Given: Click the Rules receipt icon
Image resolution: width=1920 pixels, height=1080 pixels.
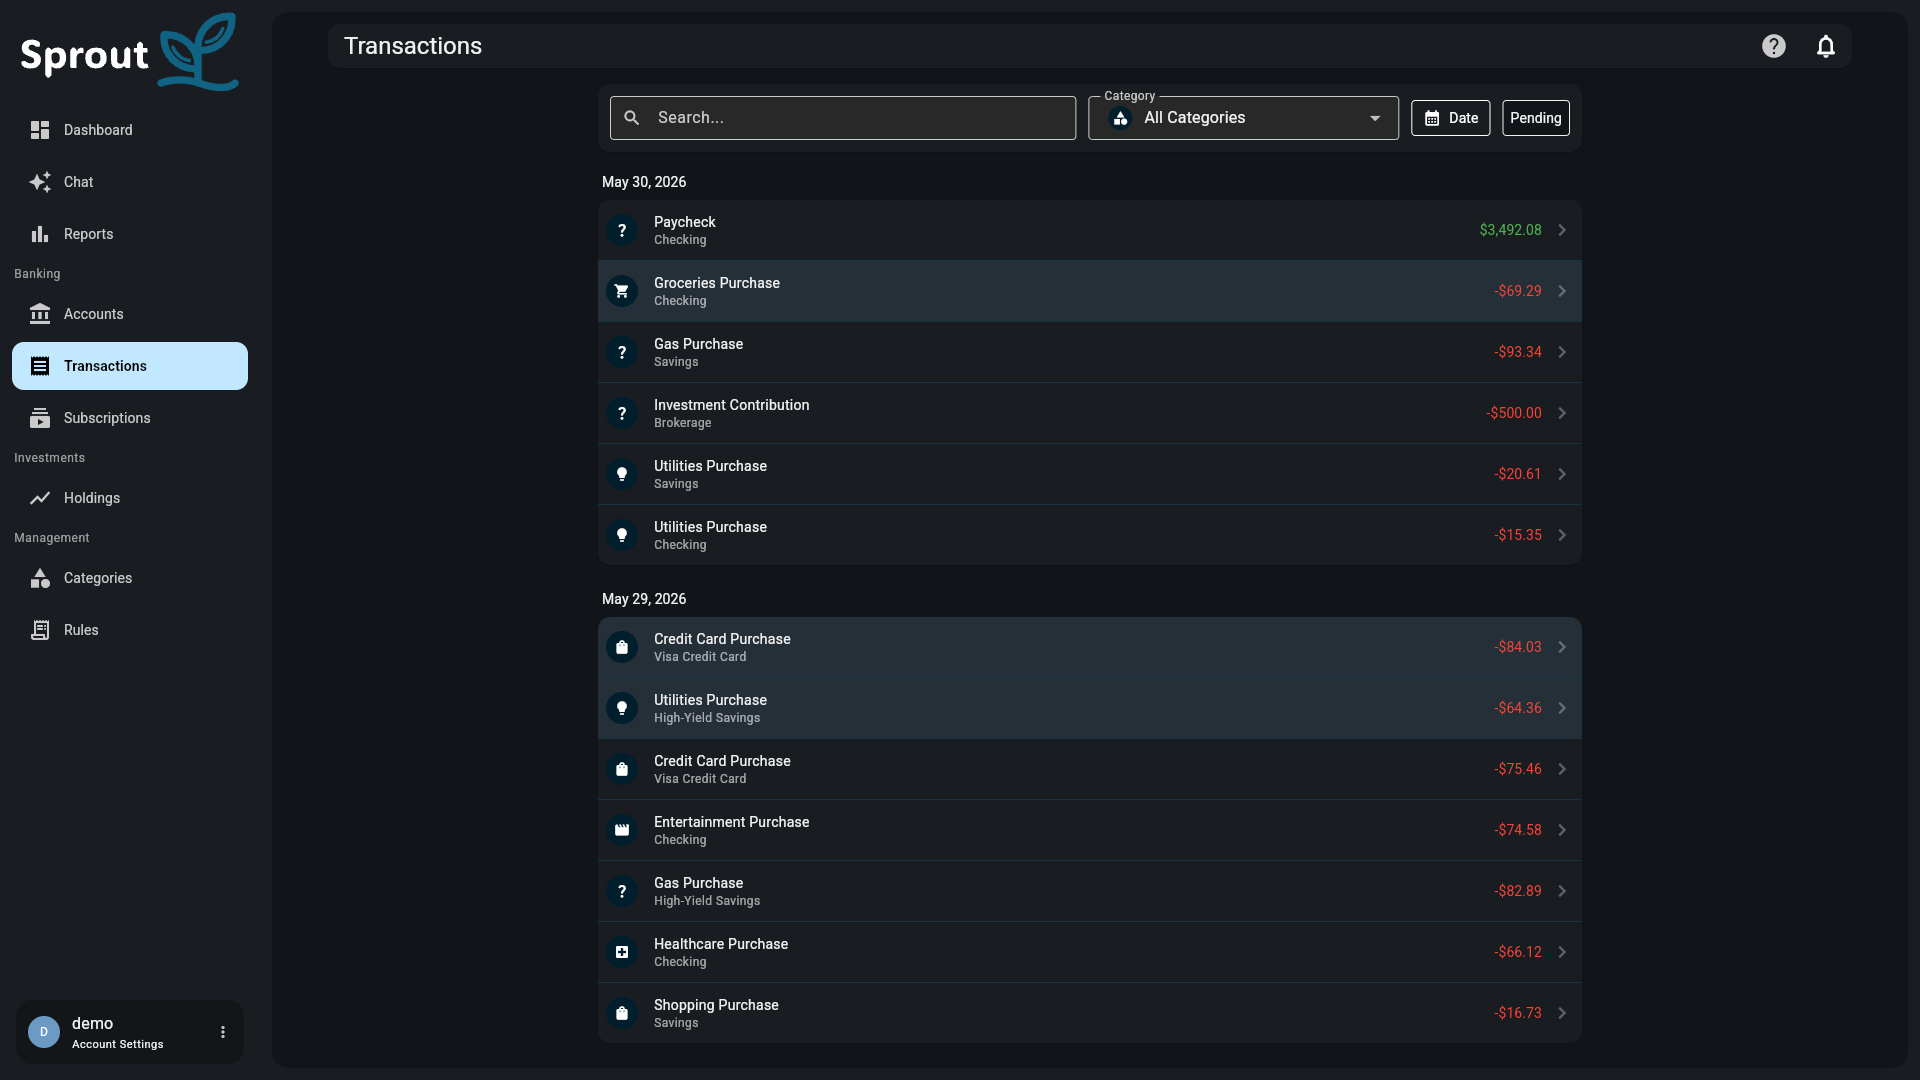Looking at the screenshot, I should tap(40, 630).
